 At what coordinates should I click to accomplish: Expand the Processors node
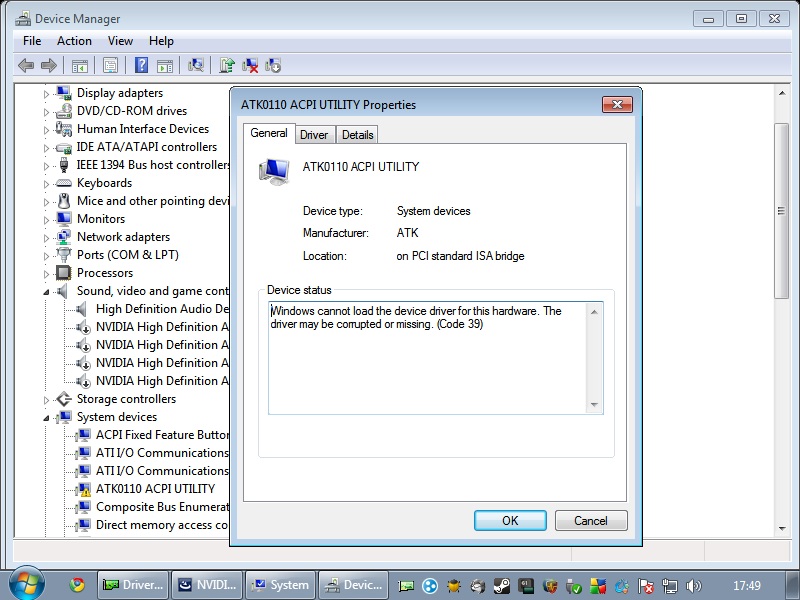46,274
